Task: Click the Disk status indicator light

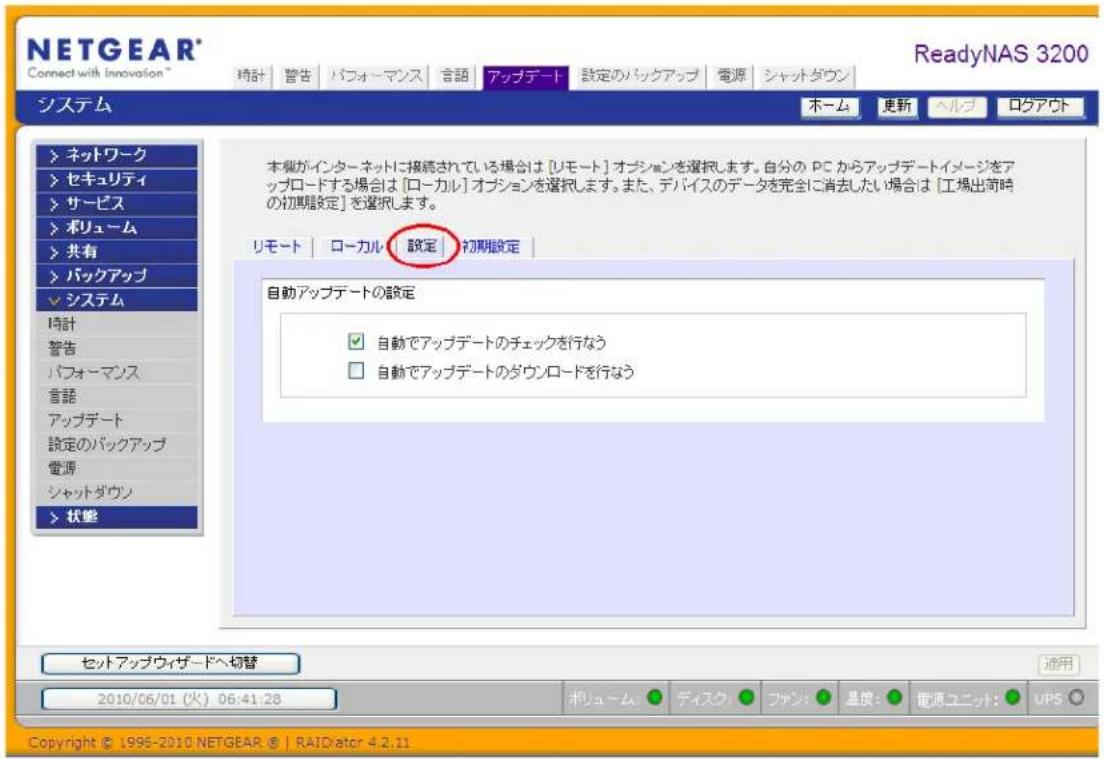Action: coord(746,698)
